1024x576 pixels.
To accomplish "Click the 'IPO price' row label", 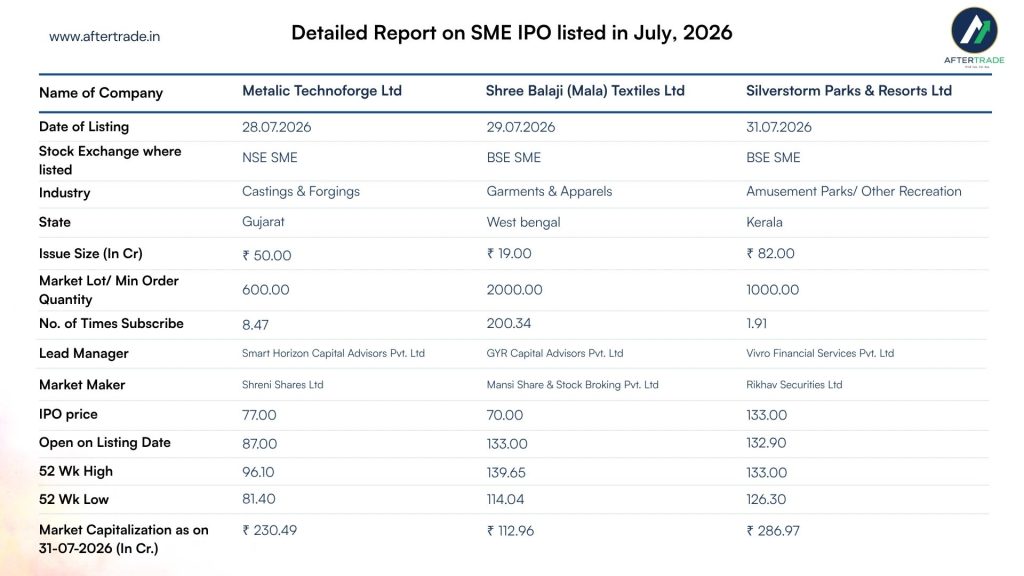I will point(68,414).
